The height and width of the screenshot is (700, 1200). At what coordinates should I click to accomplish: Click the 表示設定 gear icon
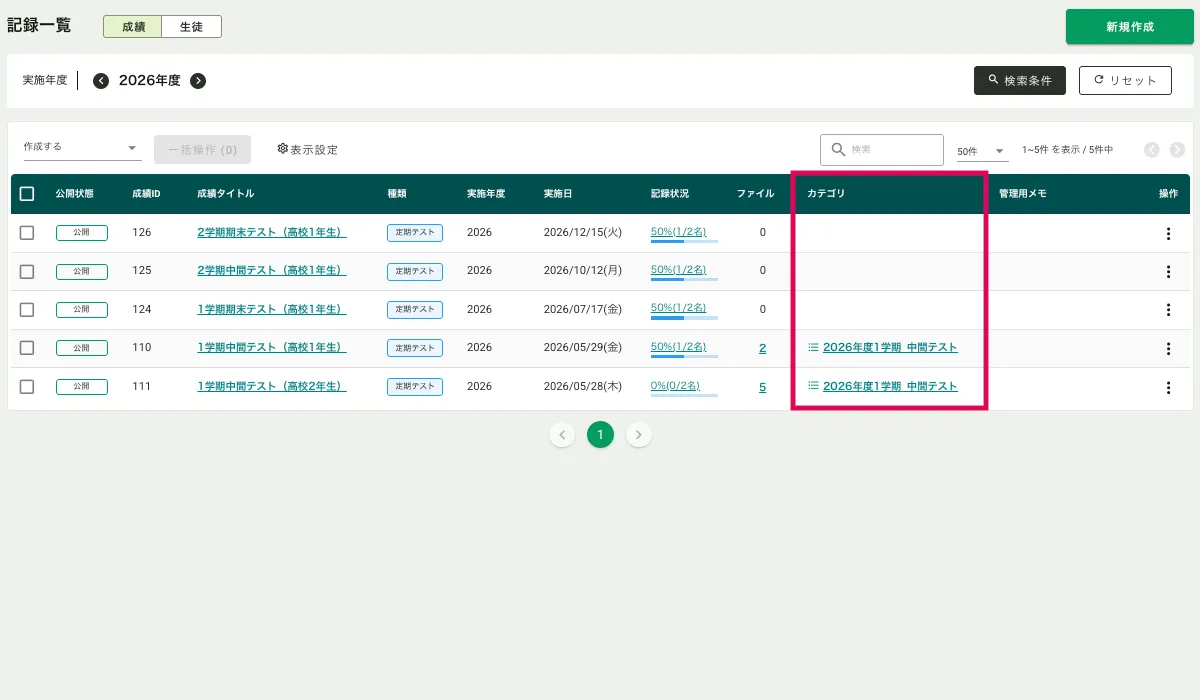coord(283,149)
